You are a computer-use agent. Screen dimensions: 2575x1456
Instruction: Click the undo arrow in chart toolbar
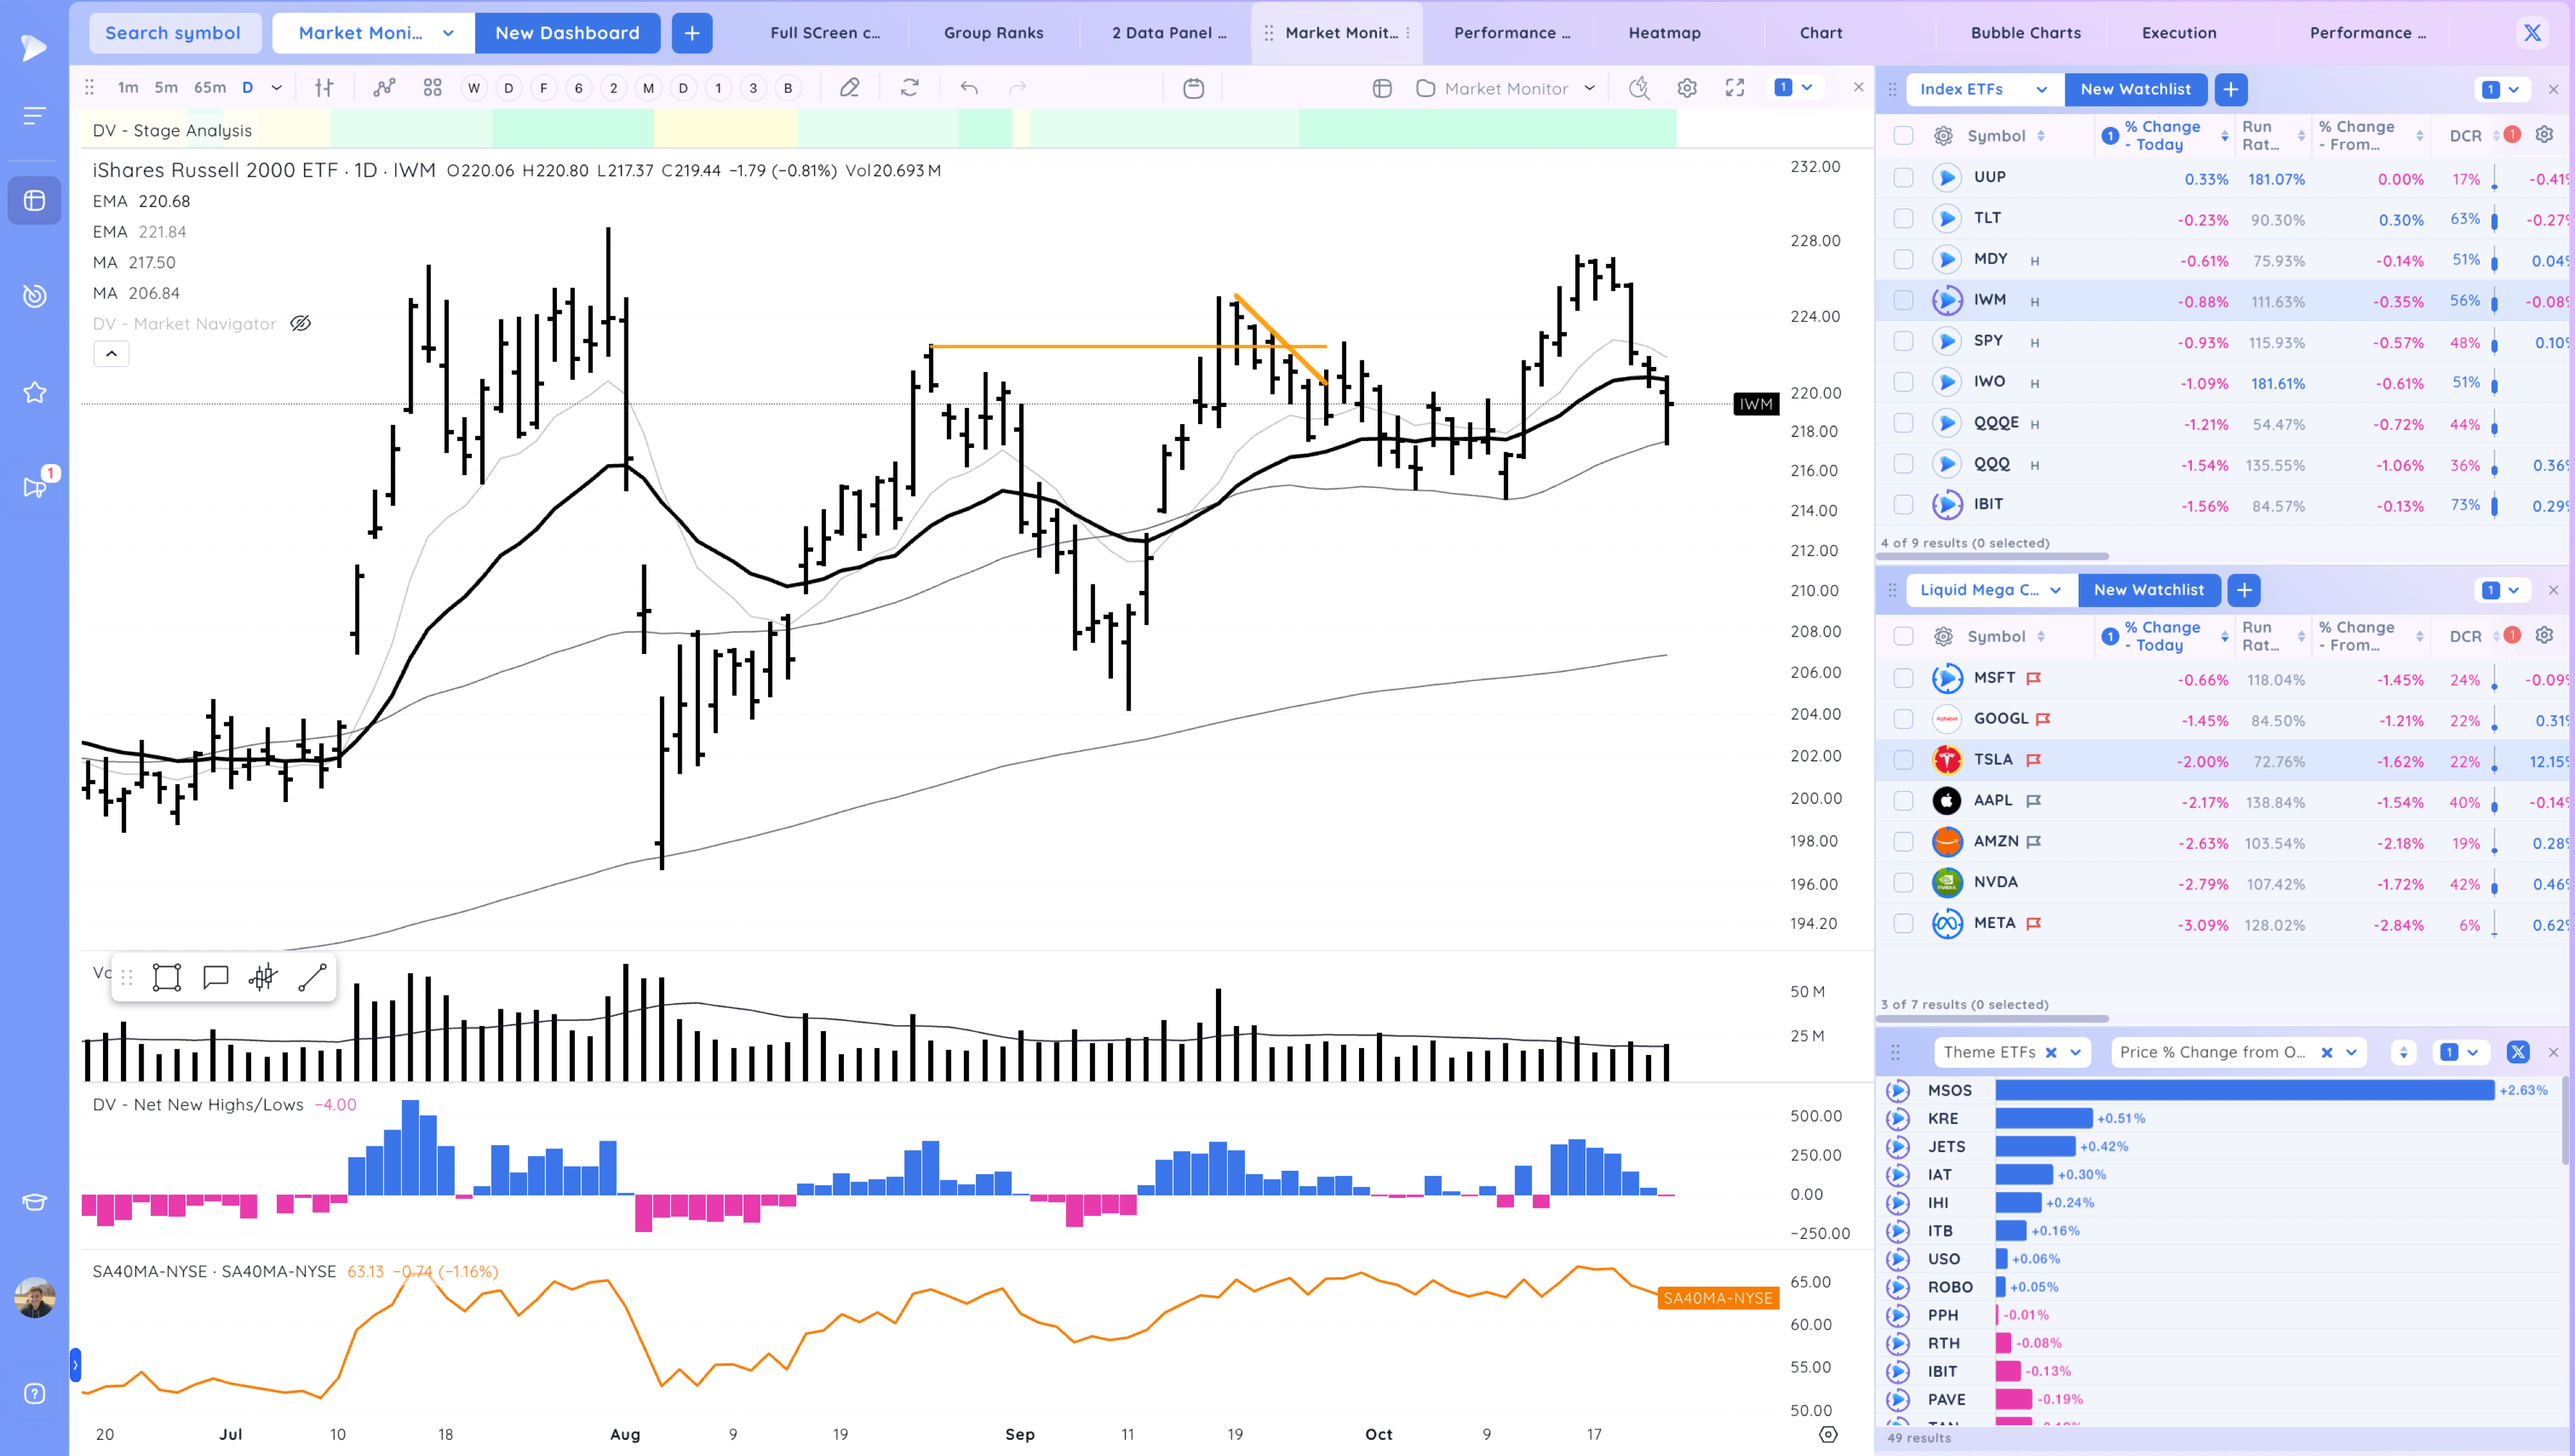click(x=968, y=88)
